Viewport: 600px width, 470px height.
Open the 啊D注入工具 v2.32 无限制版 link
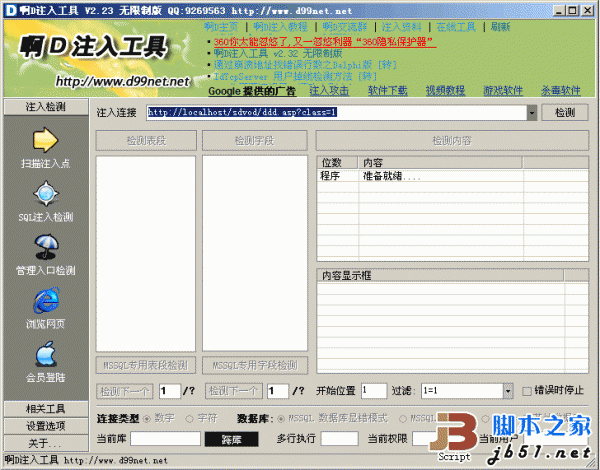[278, 53]
